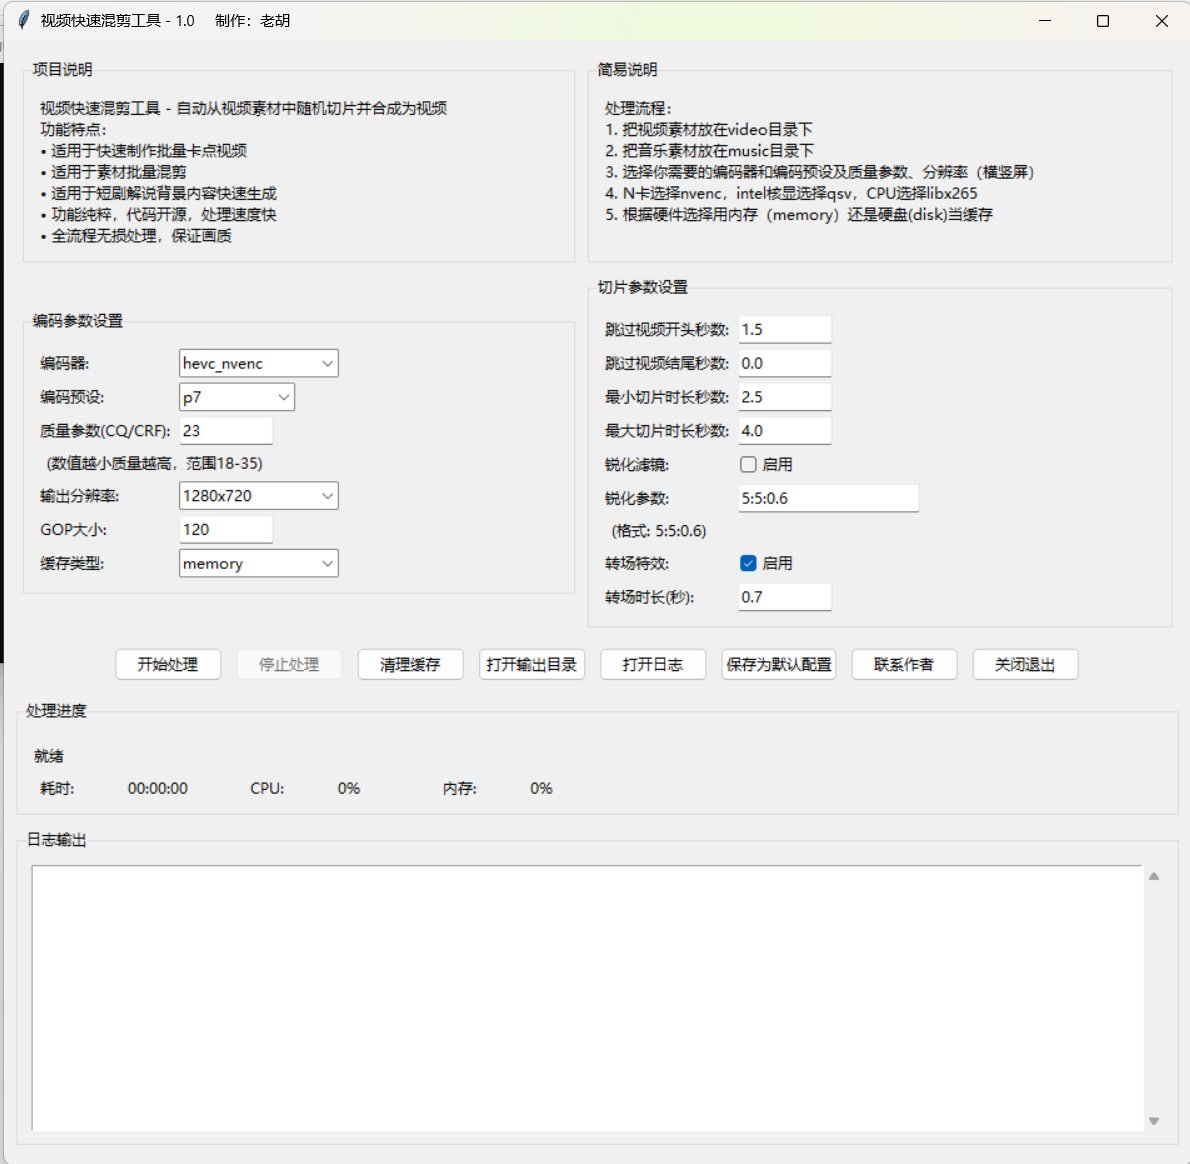The width and height of the screenshot is (1190, 1164).
Task: Focus the 锐化参数 text field
Action: [828, 498]
